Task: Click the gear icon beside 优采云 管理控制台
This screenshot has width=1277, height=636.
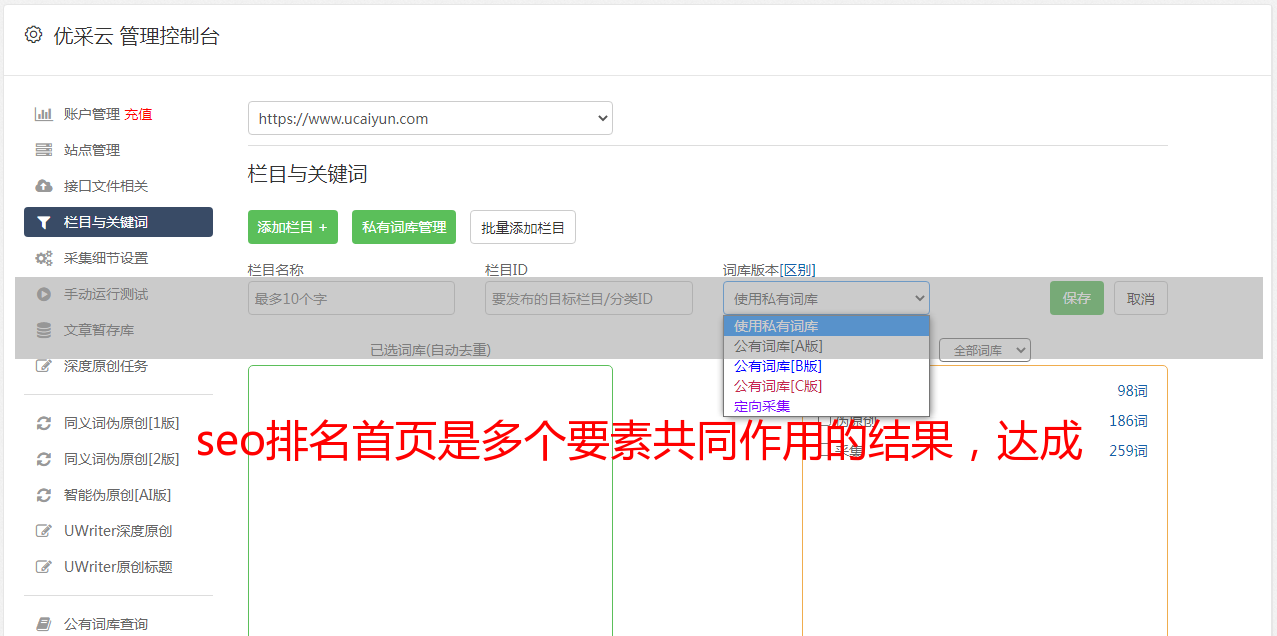Action: (33, 35)
